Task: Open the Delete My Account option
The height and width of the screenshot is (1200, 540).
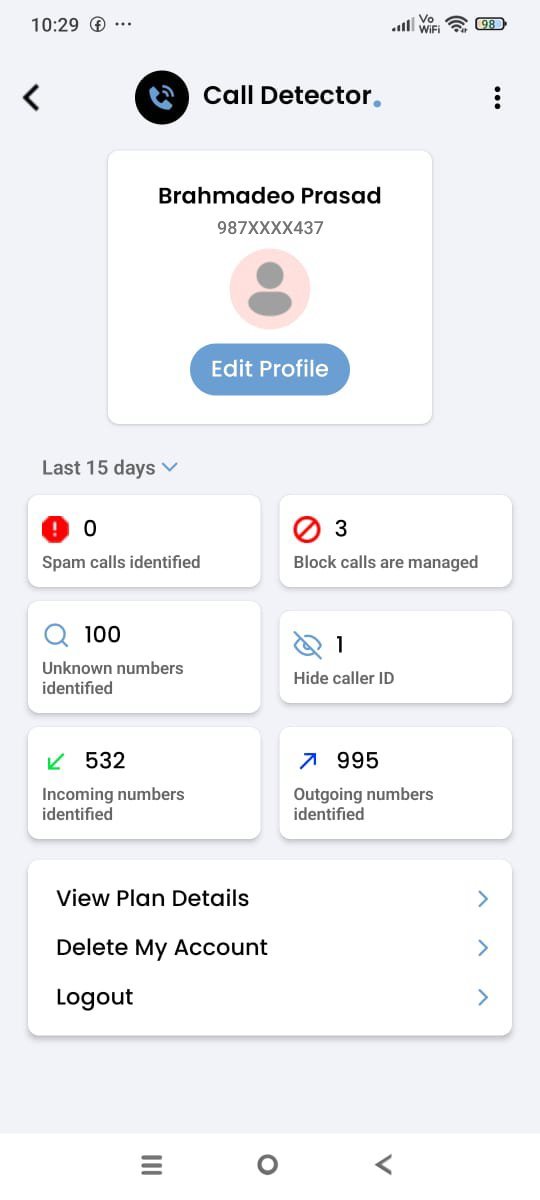Action: coord(270,947)
